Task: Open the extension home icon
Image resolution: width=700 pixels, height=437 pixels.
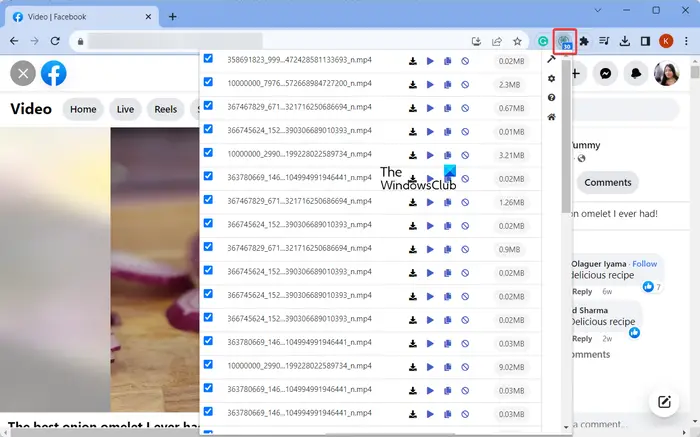Action: pyautogui.click(x=551, y=117)
